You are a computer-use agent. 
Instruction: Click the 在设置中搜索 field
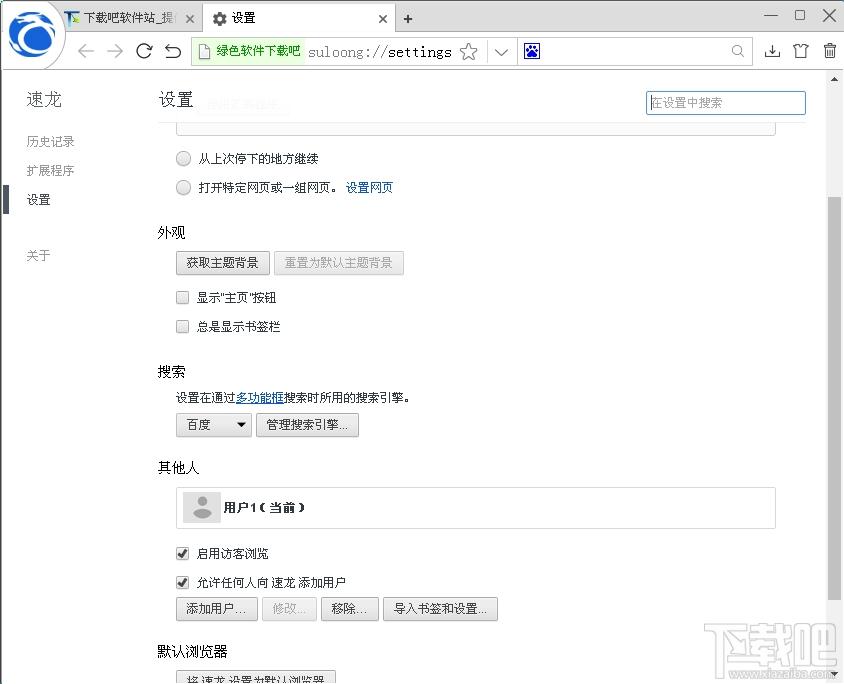point(726,103)
